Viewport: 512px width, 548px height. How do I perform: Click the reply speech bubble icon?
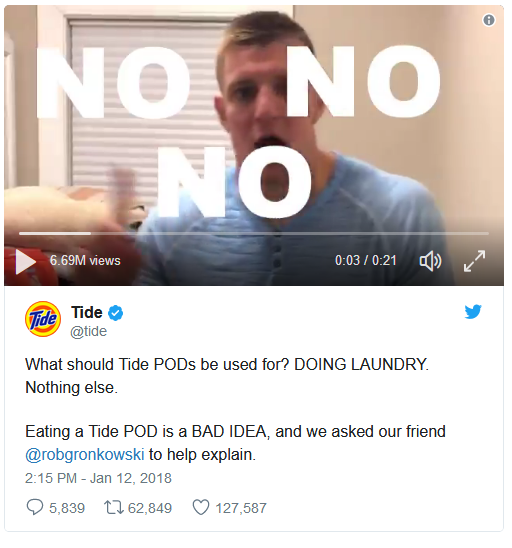click(35, 507)
